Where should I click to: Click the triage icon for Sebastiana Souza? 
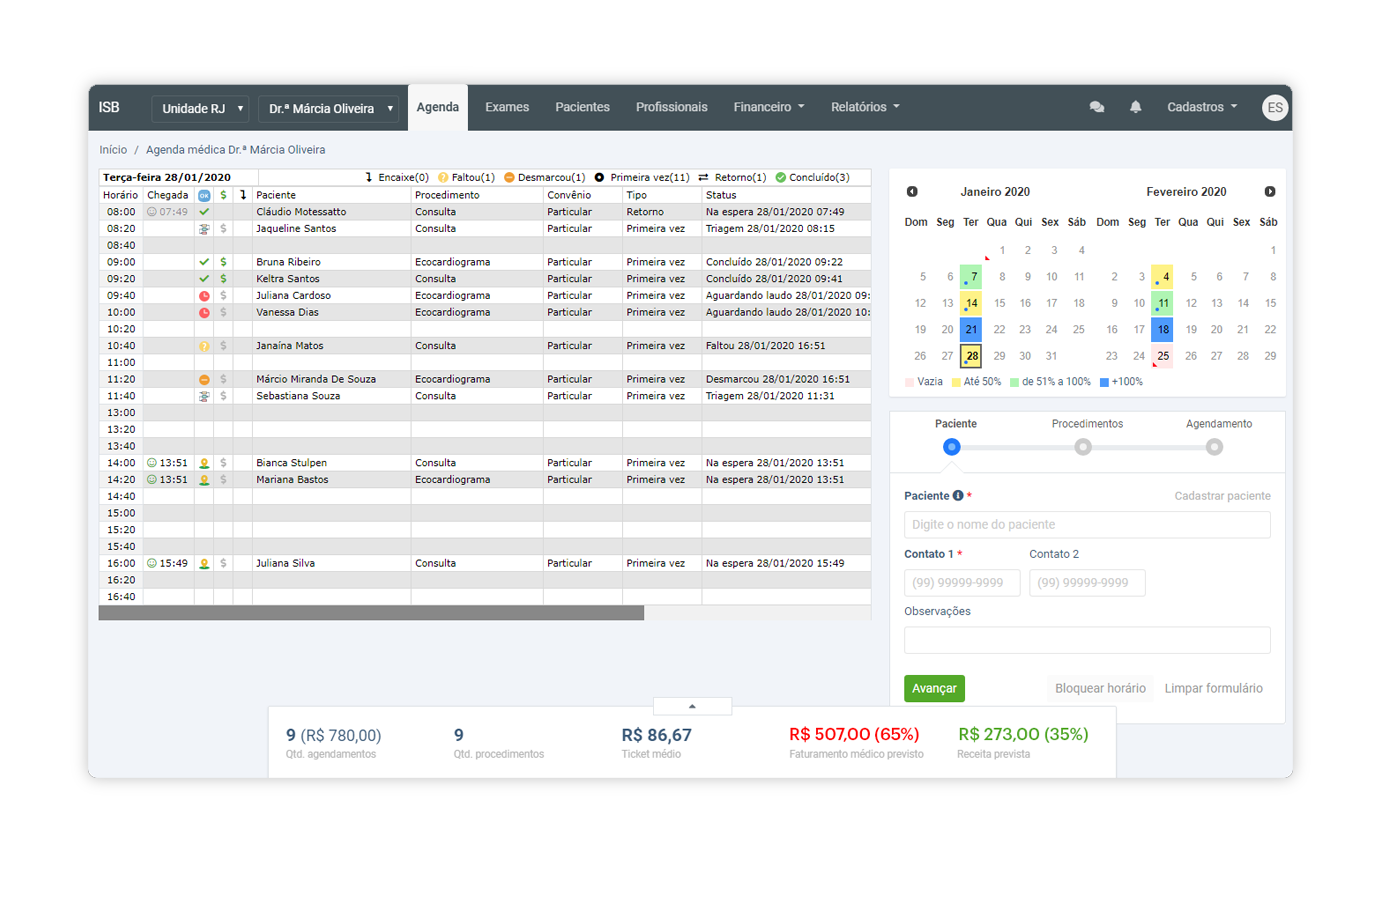coord(204,396)
